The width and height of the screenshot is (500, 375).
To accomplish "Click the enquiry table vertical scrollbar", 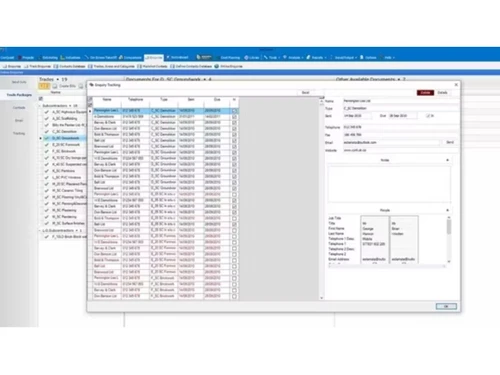I will pyautogui.click(x=322, y=199).
